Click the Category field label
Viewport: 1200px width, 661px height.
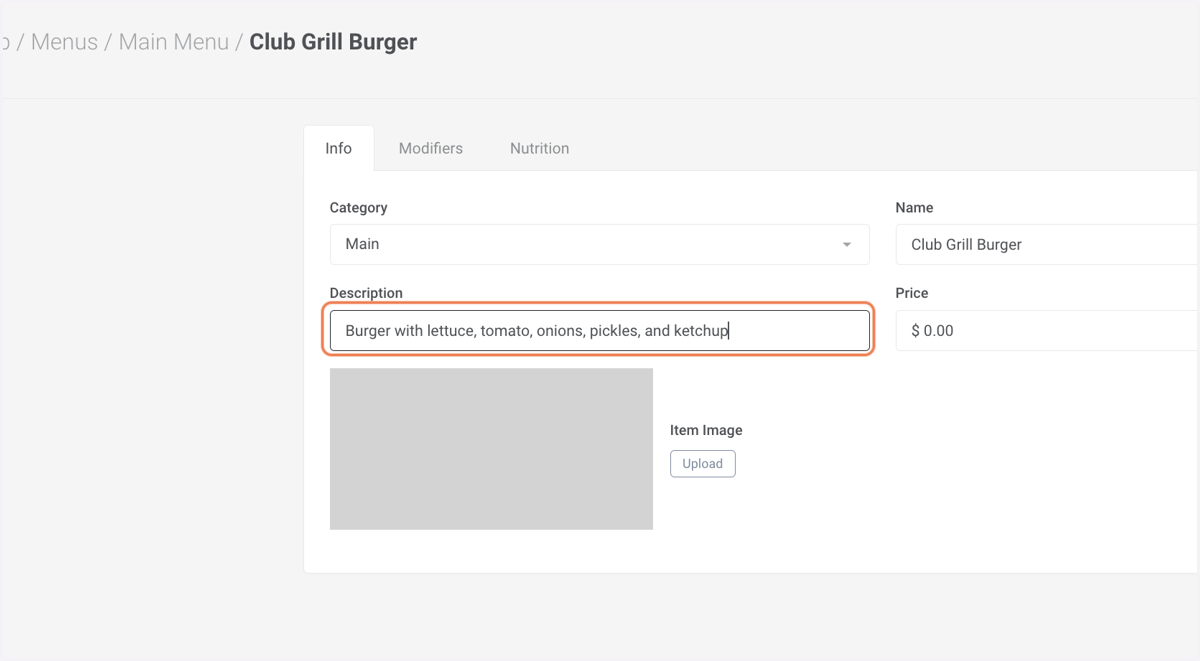pyautogui.click(x=358, y=208)
